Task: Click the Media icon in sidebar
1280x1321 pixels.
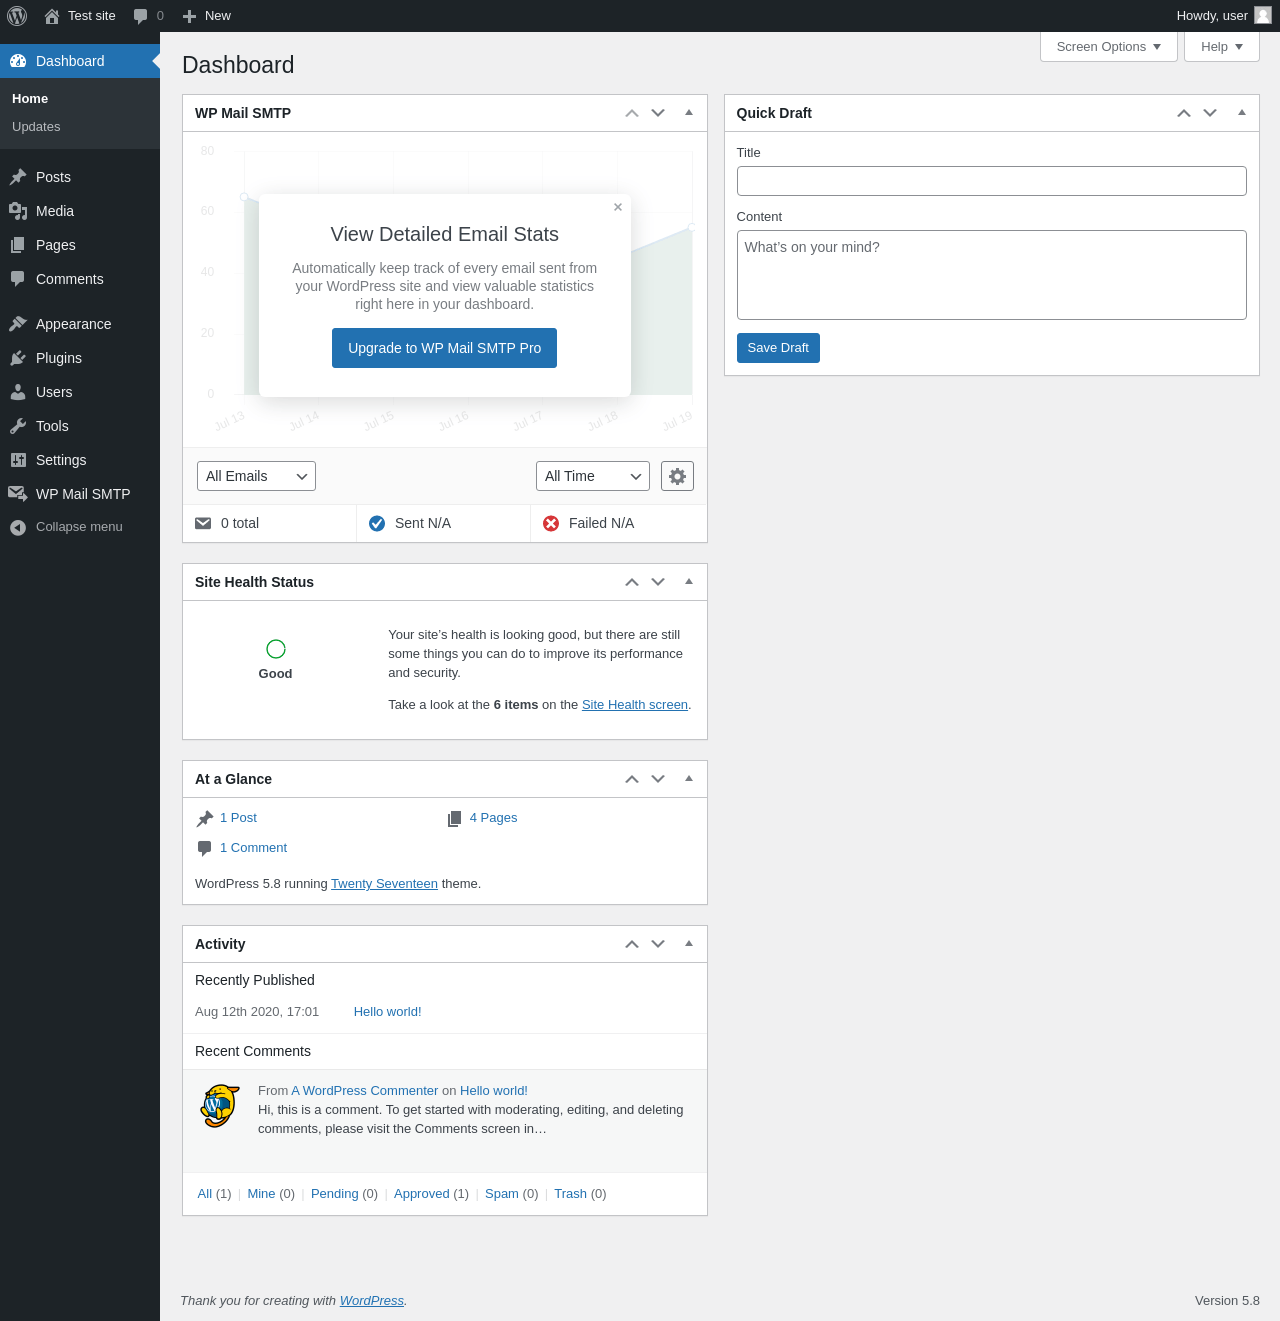Action: 18,211
